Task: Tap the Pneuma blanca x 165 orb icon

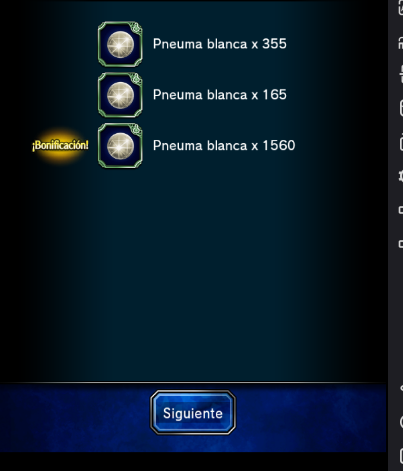Action: click(120, 95)
